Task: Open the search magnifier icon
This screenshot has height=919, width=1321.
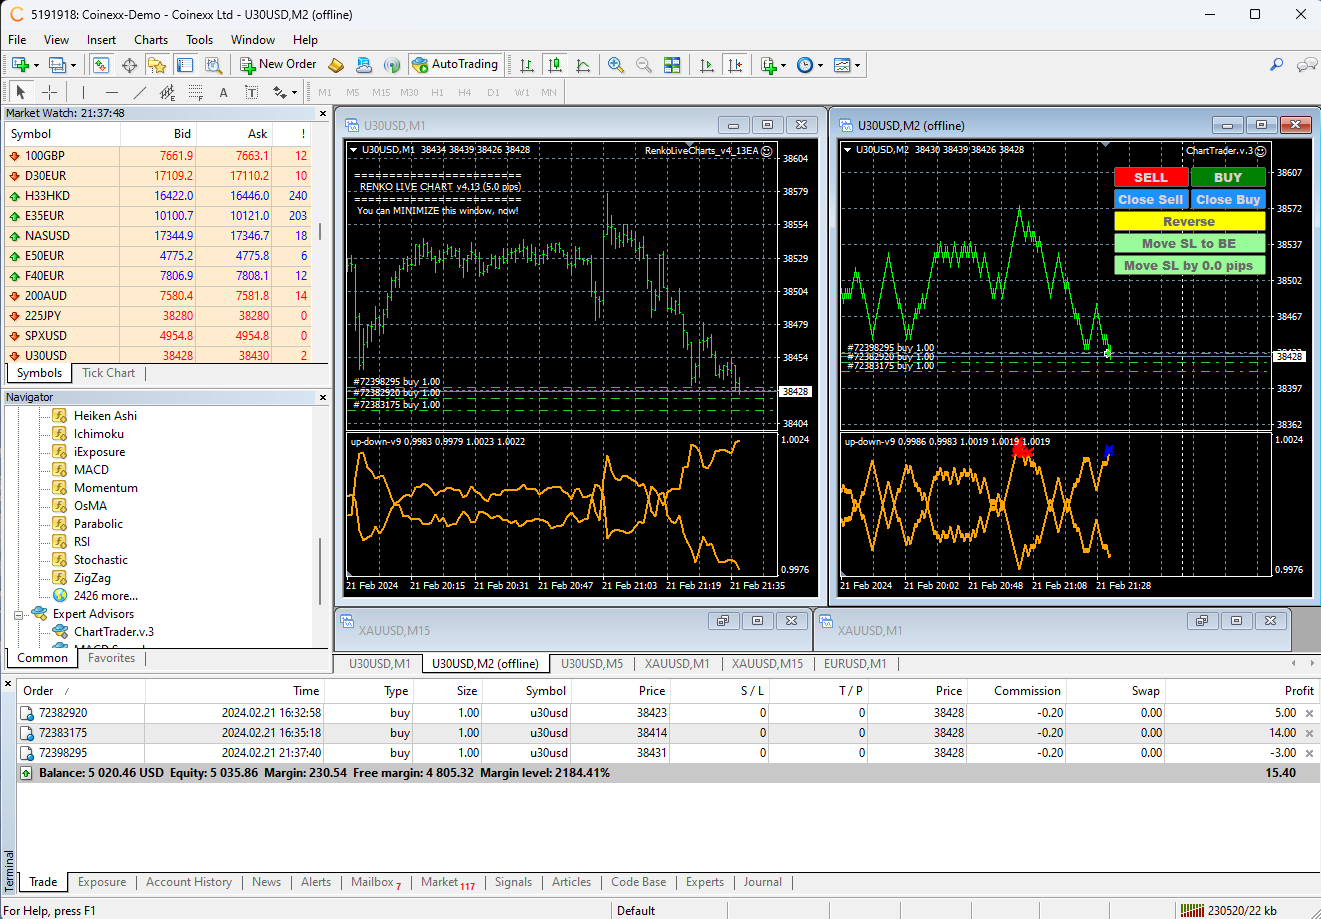Action: [1276, 65]
